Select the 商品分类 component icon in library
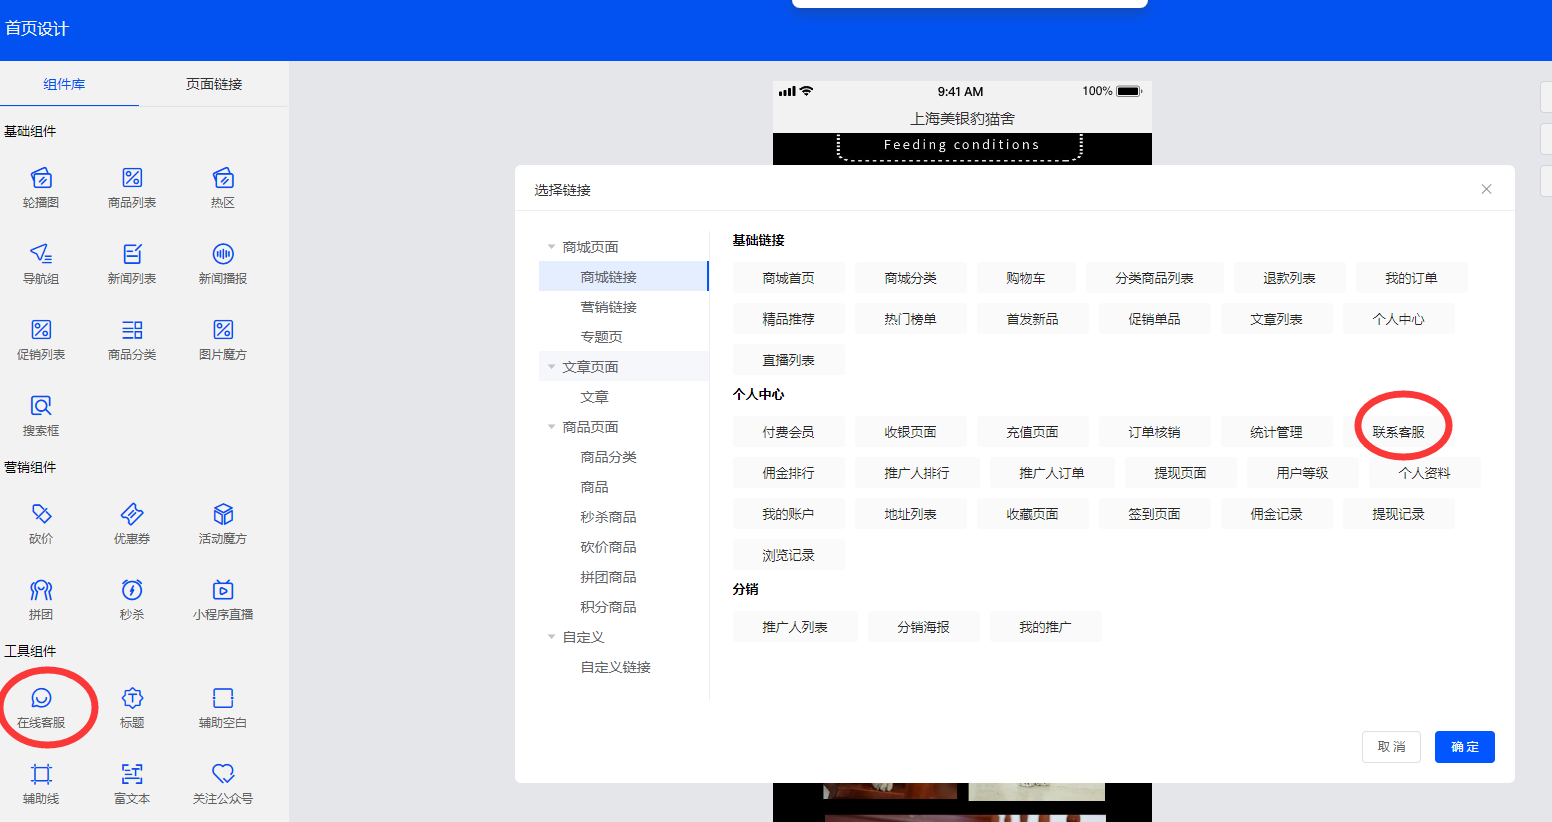 click(x=132, y=330)
